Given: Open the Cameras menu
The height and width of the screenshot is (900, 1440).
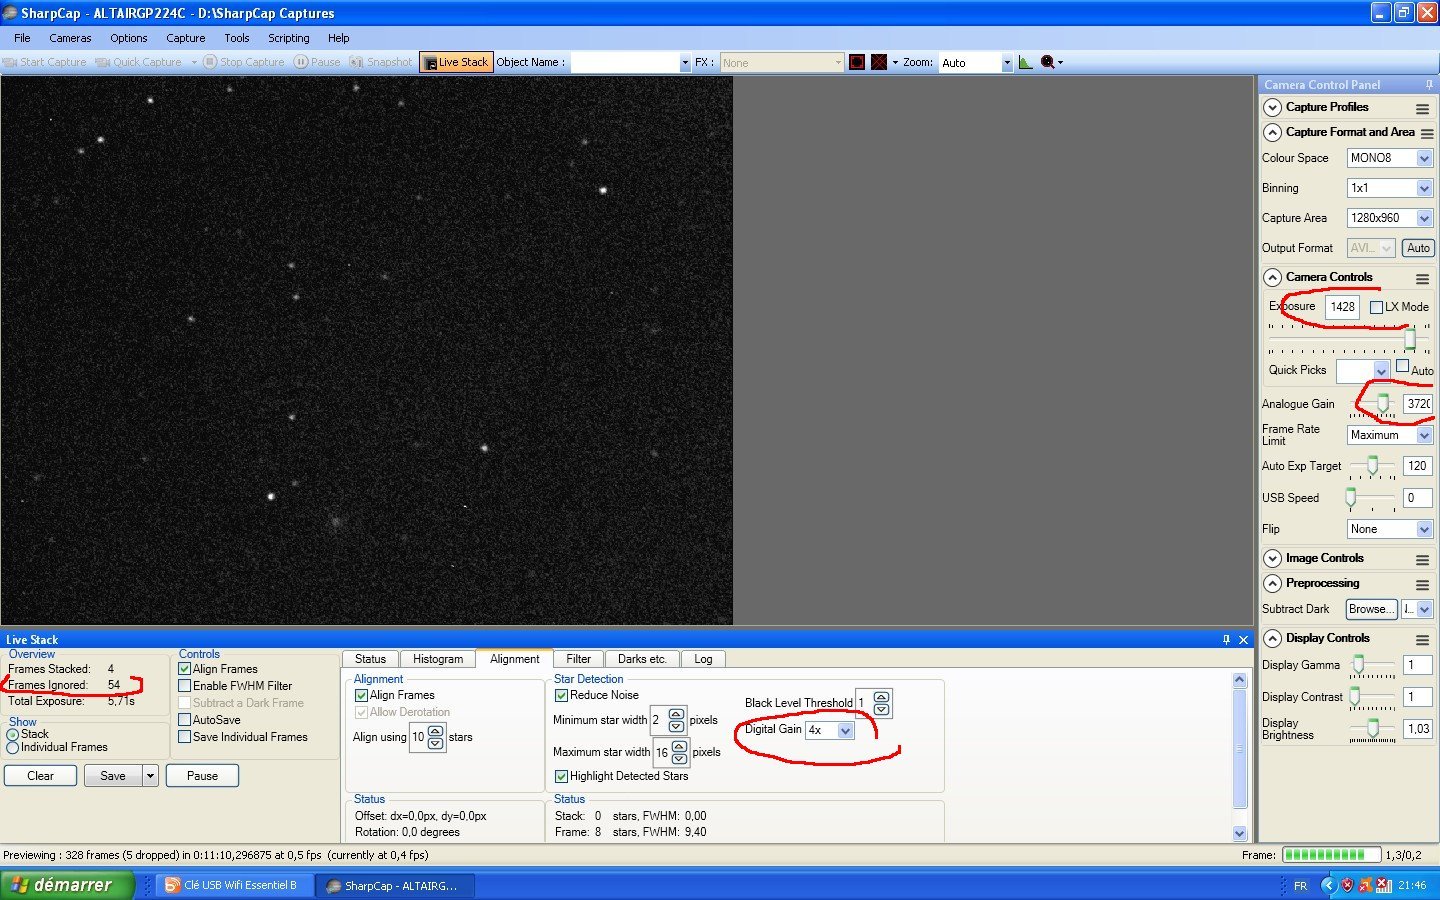Looking at the screenshot, I should click(70, 38).
